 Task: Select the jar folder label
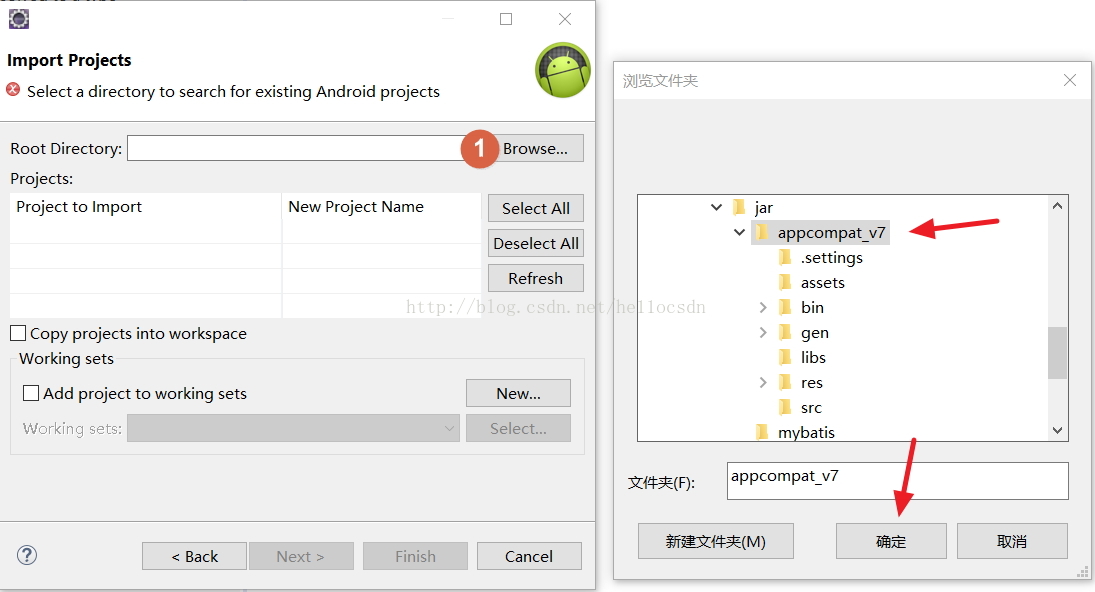[x=763, y=207]
